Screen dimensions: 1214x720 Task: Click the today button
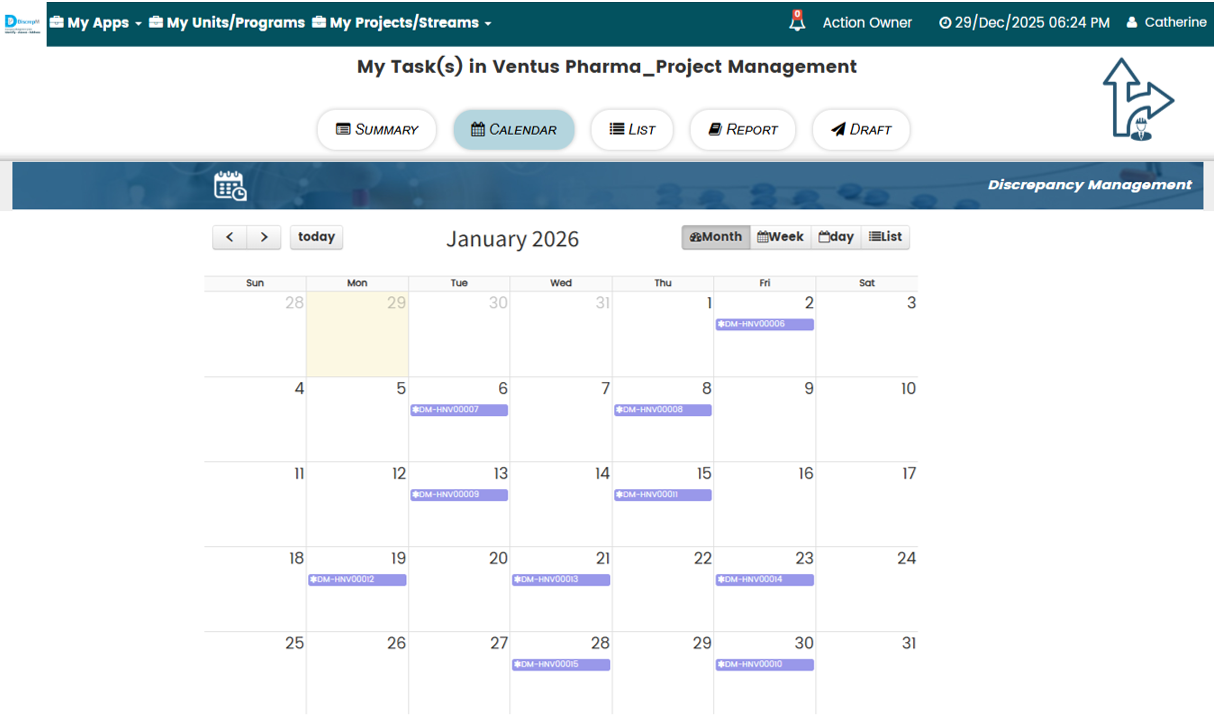(316, 237)
